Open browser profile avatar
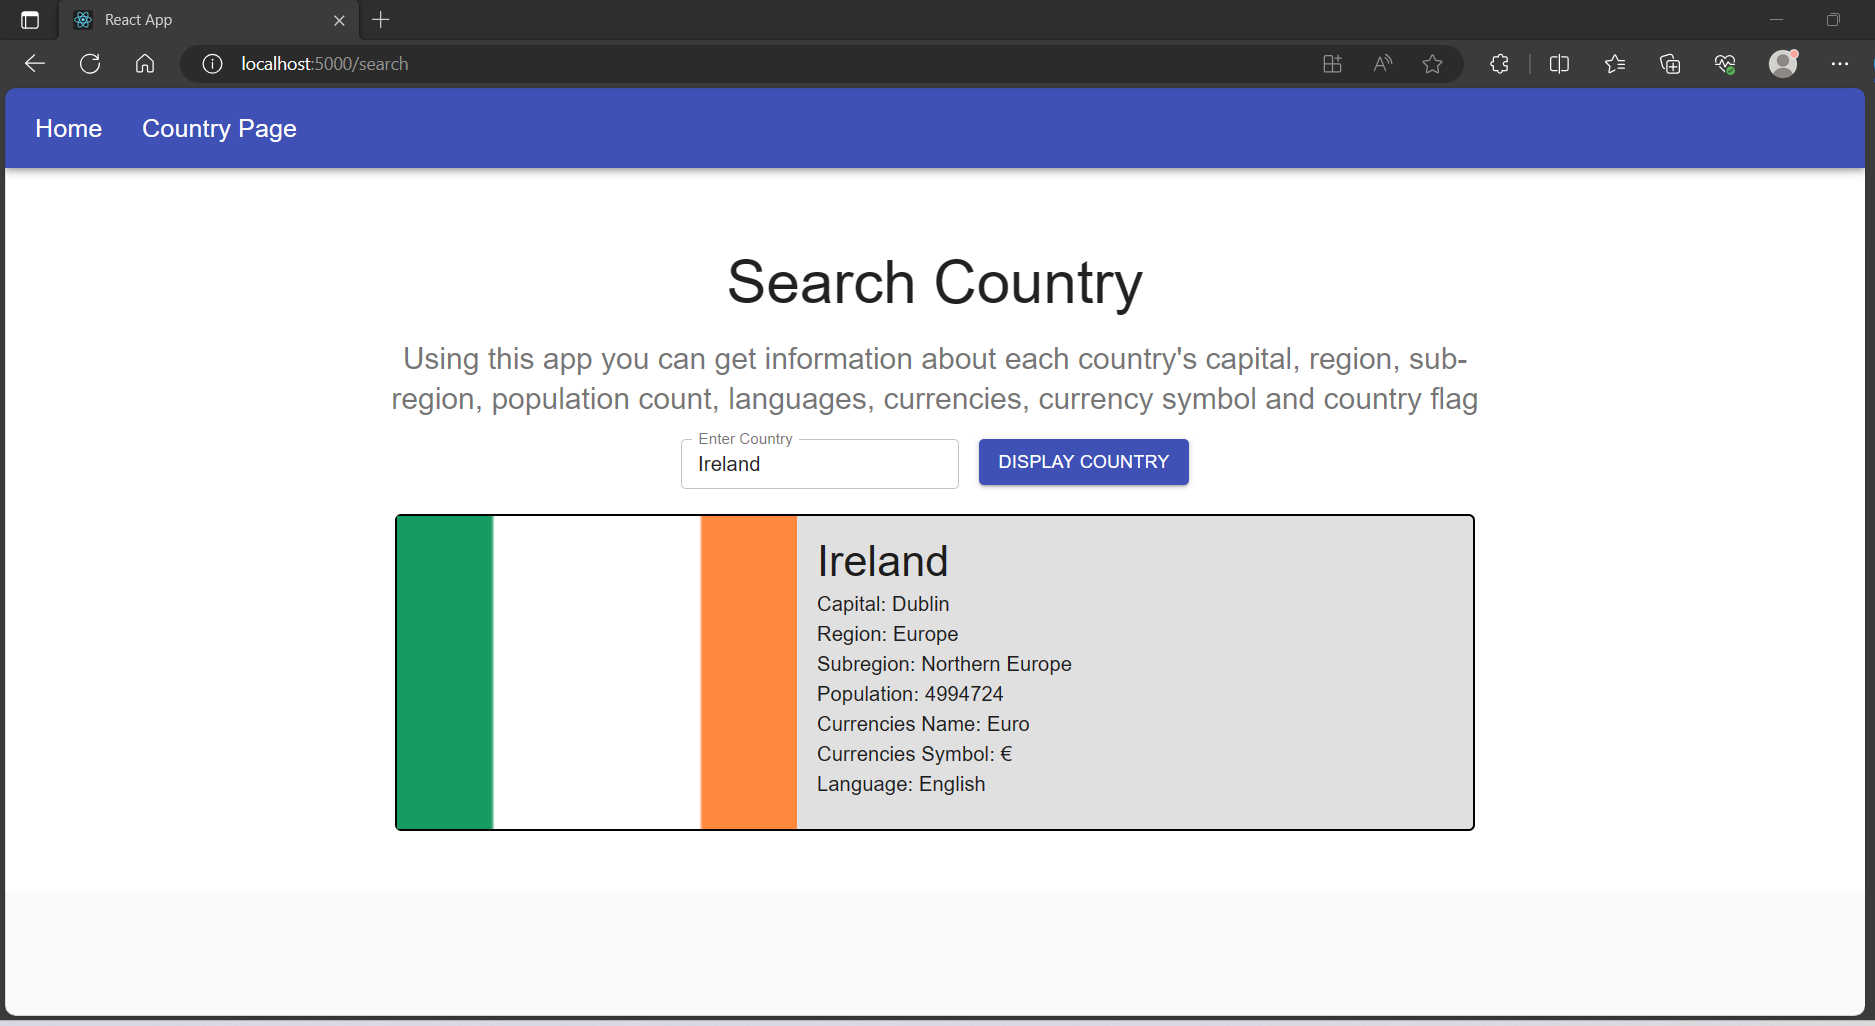The image size is (1875, 1026). tap(1782, 63)
